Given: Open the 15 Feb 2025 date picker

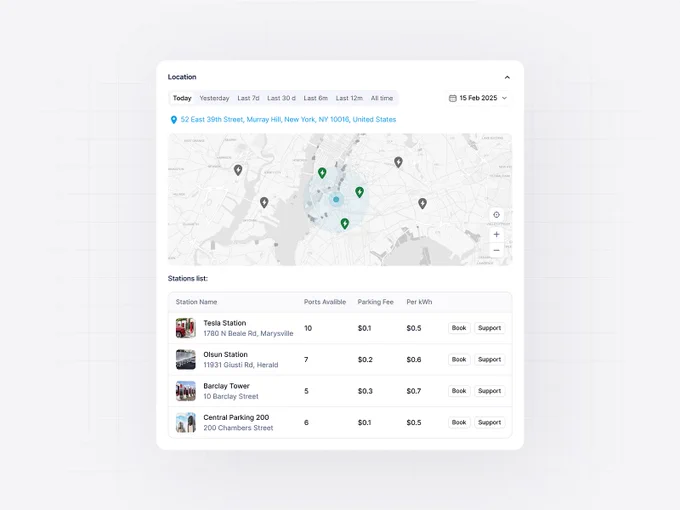Looking at the screenshot, I should [477, 98].
